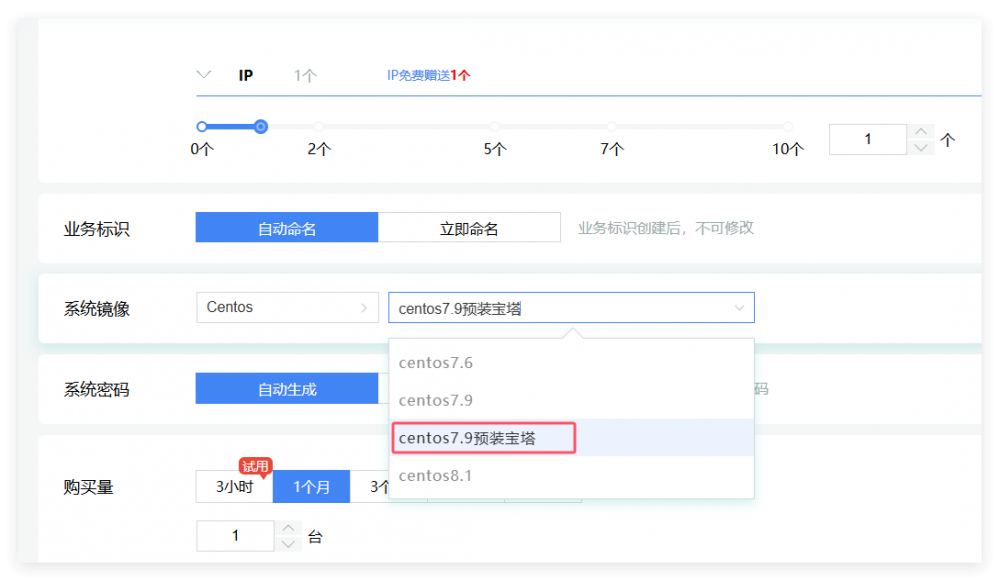The height and width of the screenshot is (581, 1000).
Task: Select 自动生成 system password option
Action: click(x=287, y=389)
